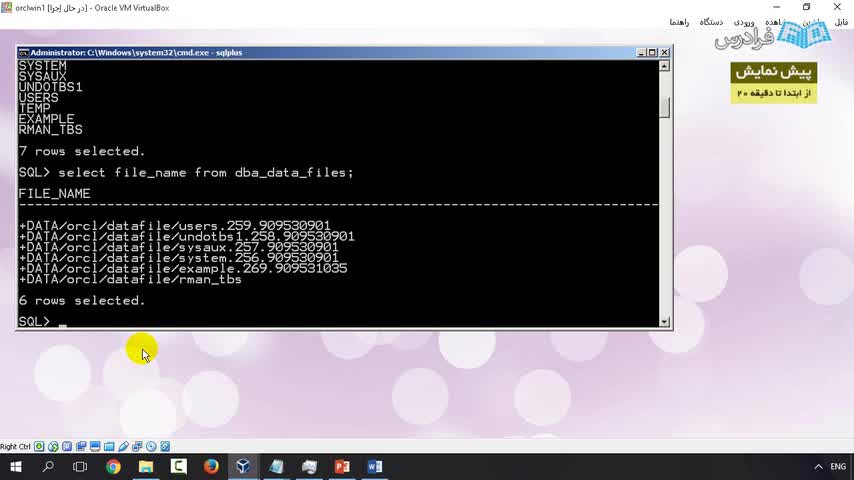
Task: Click the ENG language indicator
Action: click(838, 467)
